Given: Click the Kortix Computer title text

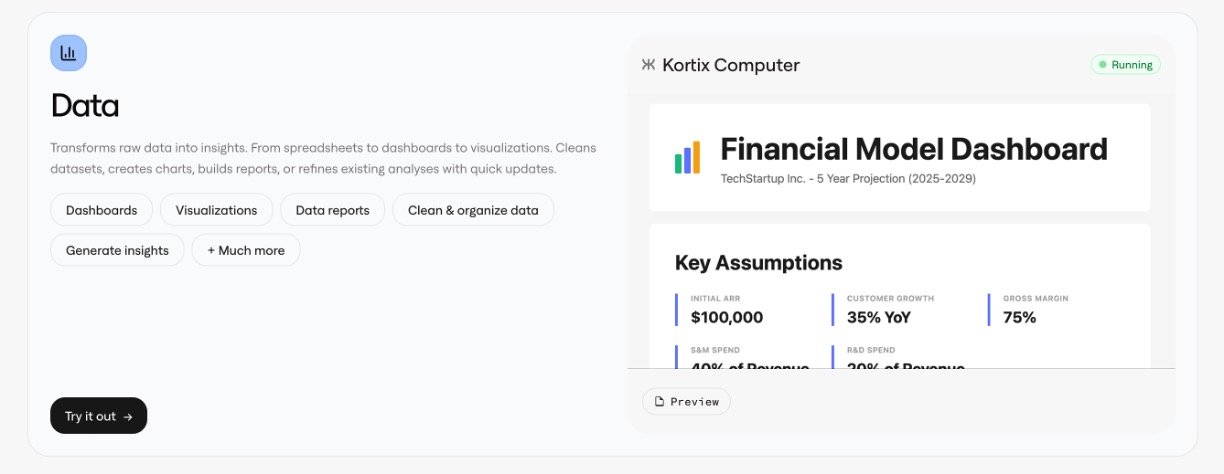Looking at the screenshot, I should tap(731, 65).
